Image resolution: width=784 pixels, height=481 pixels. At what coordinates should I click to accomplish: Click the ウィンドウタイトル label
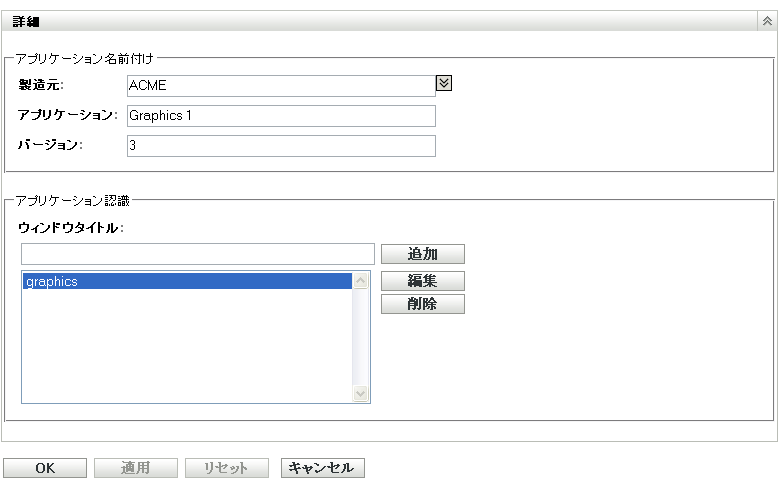[x=70, y=228]
